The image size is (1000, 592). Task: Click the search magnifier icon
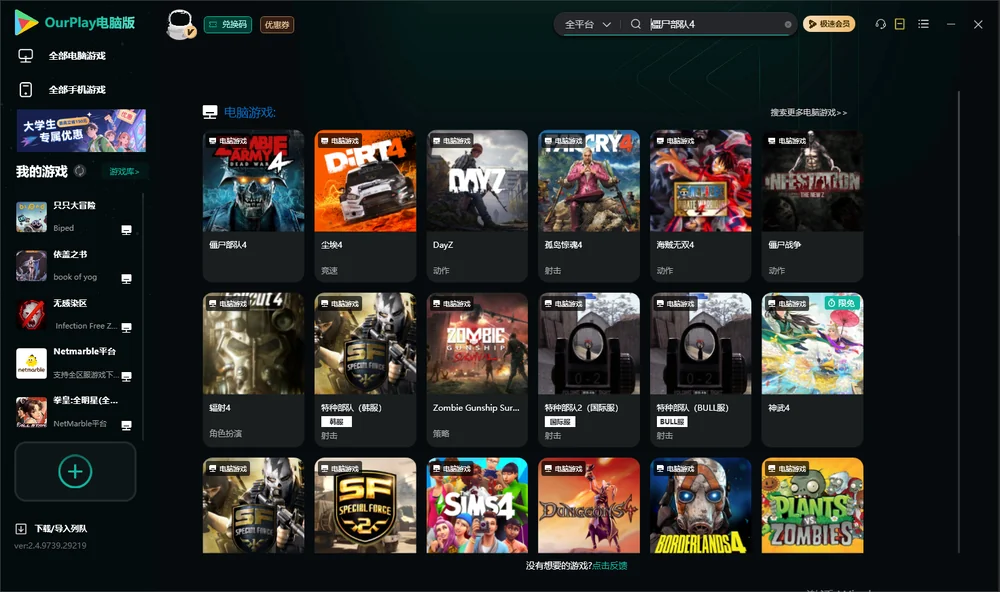click(636, 24)
